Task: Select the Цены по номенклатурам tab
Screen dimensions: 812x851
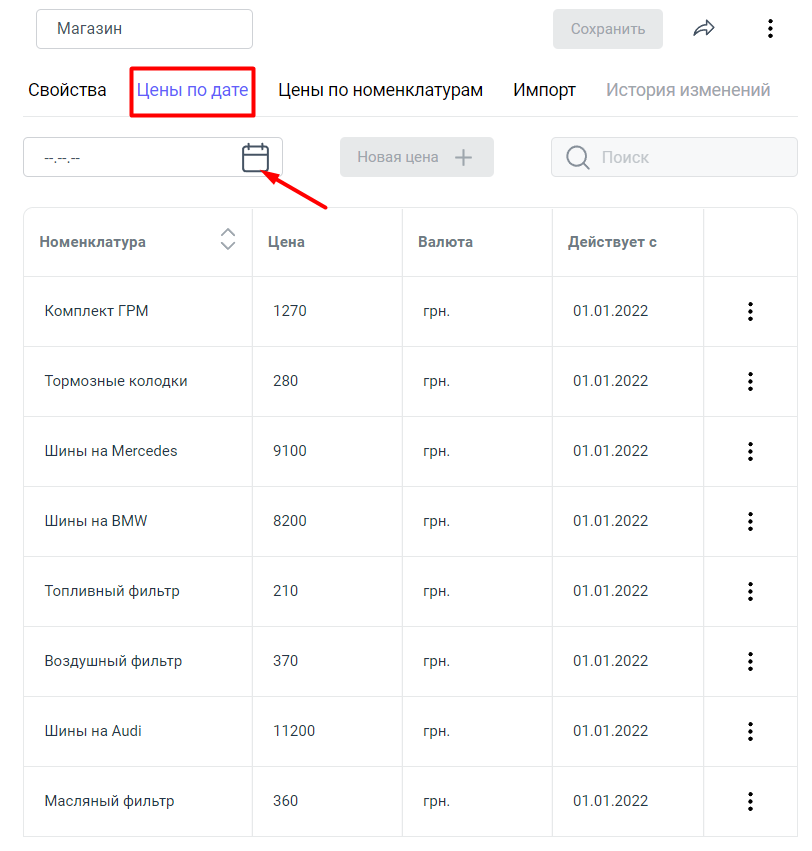Action: (380, 90)
